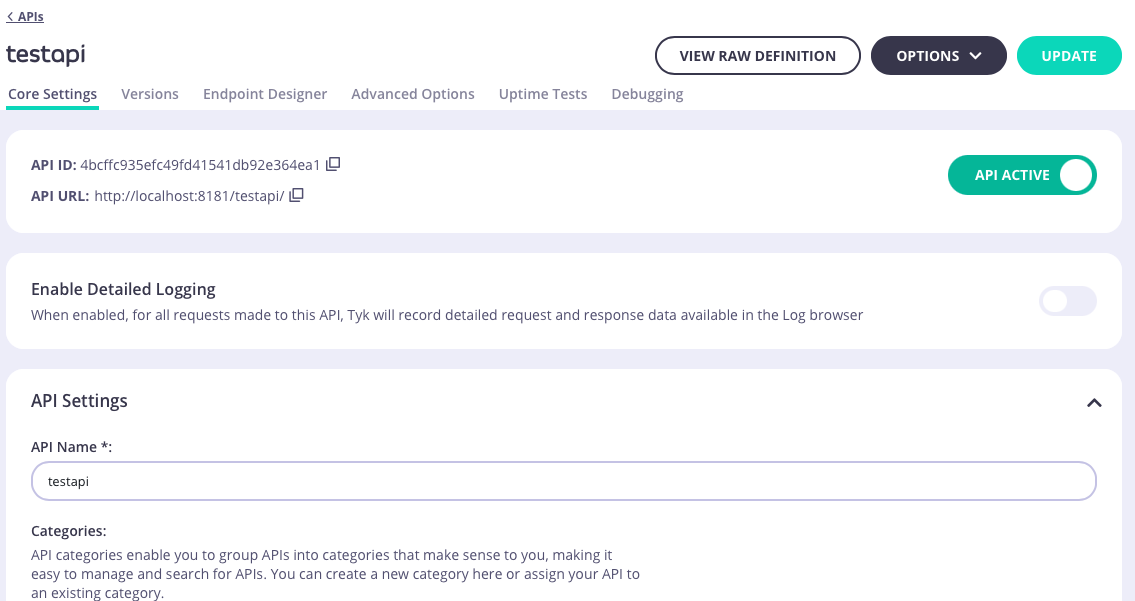Select the Uptime Tests tab

click(543, 94)
